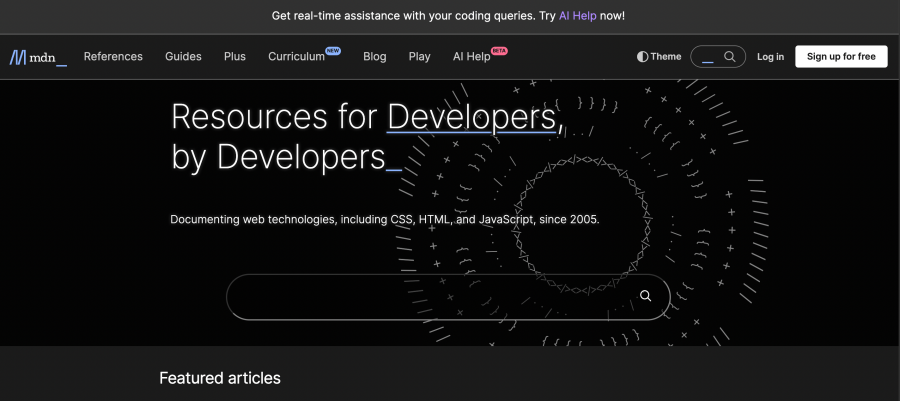
Task: Follow the AI Help link in top banner
Action: (578, 16)
